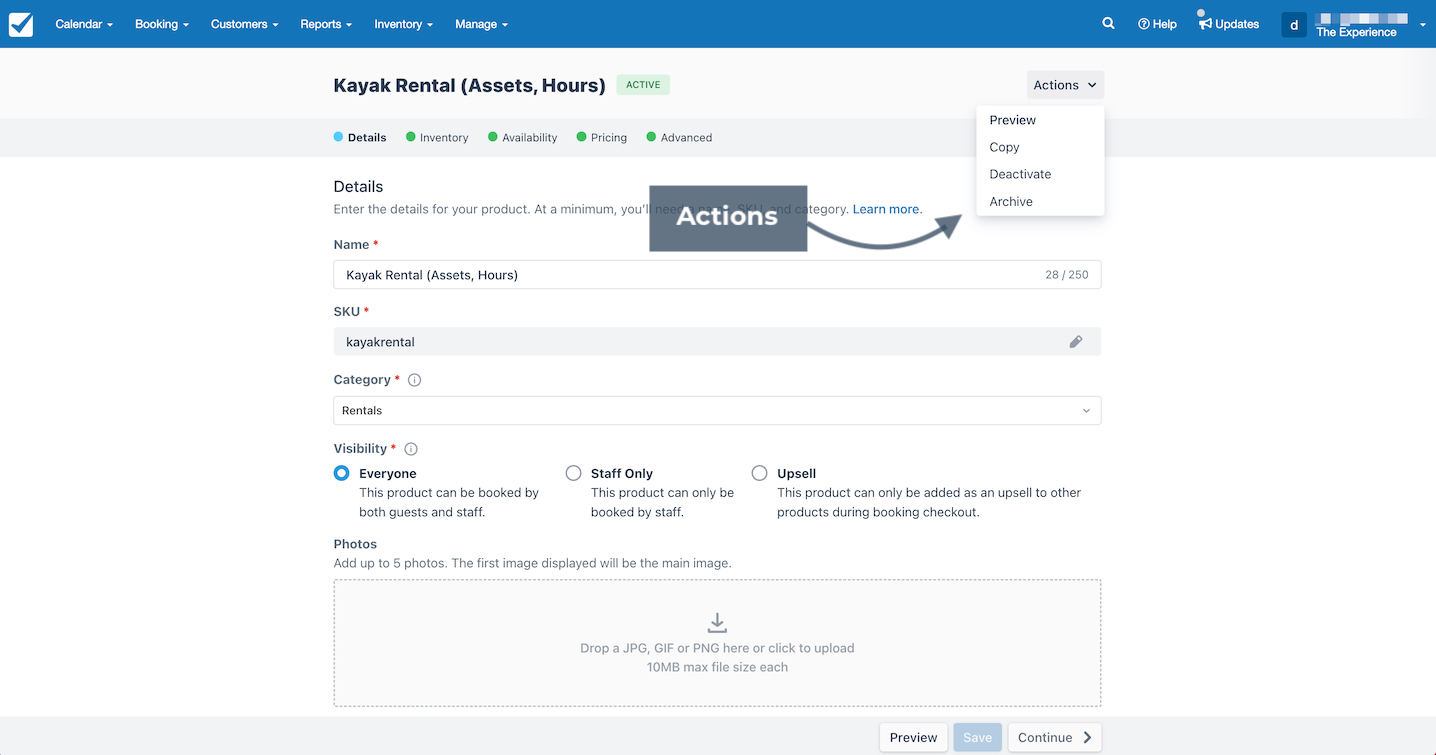Click the Continue button
This screenshot has width=1436, height=755.
(1055, 738)
